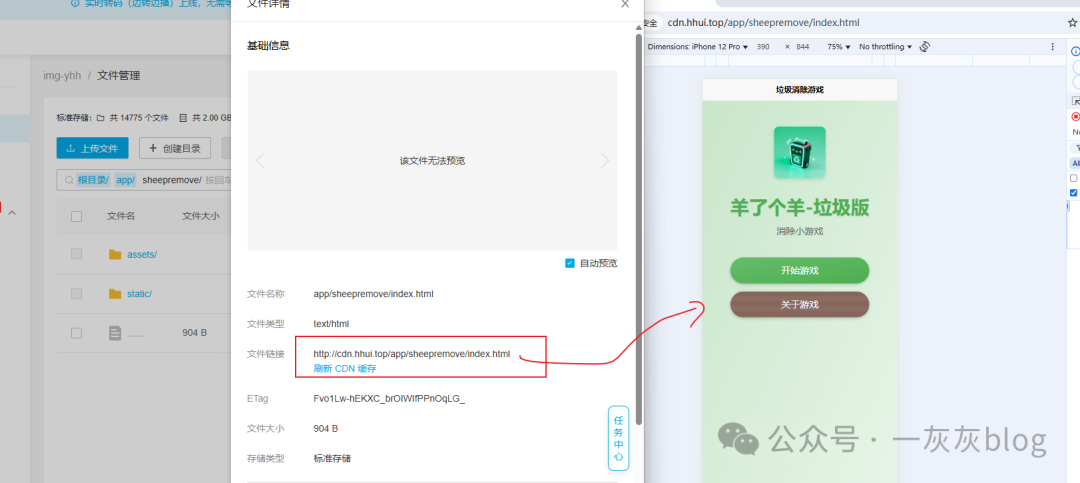This screenshot has height=483, width=1080.
Task: Open the device toolbar three-dot menu
Action: point(1052,47)
